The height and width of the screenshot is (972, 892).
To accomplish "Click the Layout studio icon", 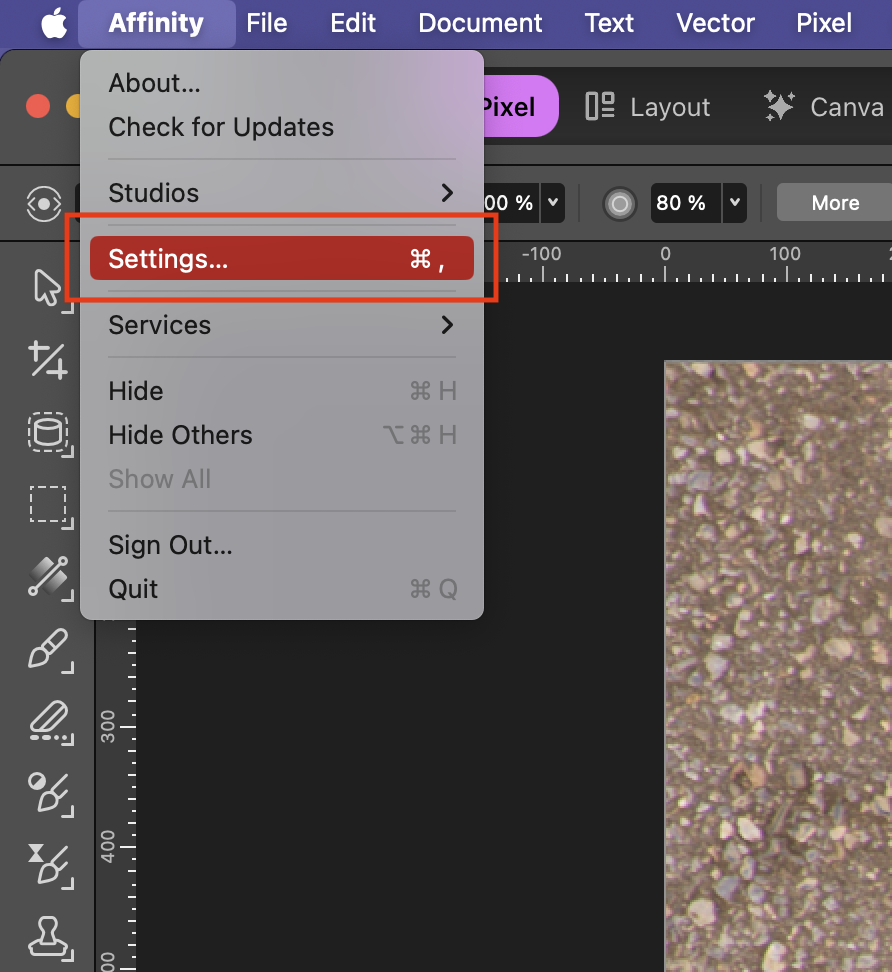I will point(600,106).
